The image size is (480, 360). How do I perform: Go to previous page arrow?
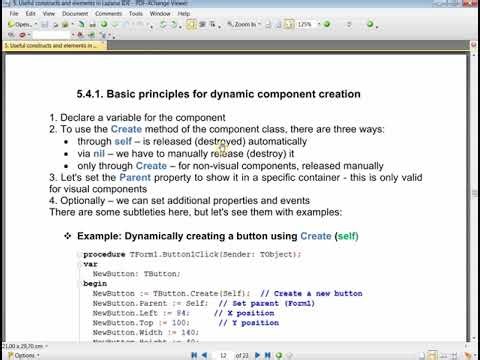pos(204,355)
